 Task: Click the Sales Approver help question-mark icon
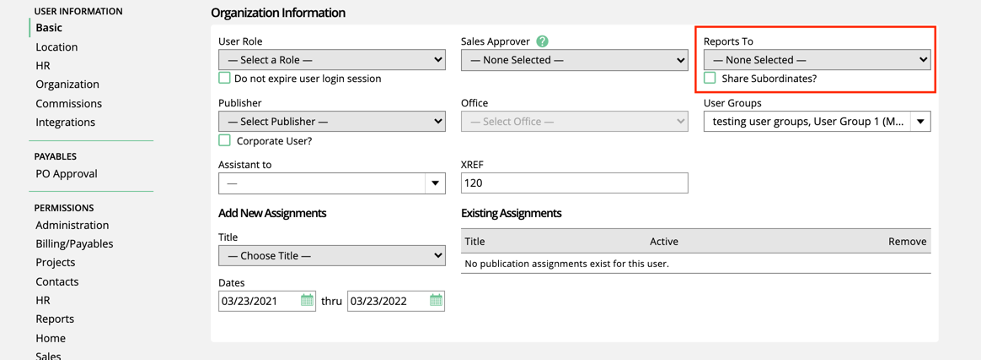coord(542,41)
